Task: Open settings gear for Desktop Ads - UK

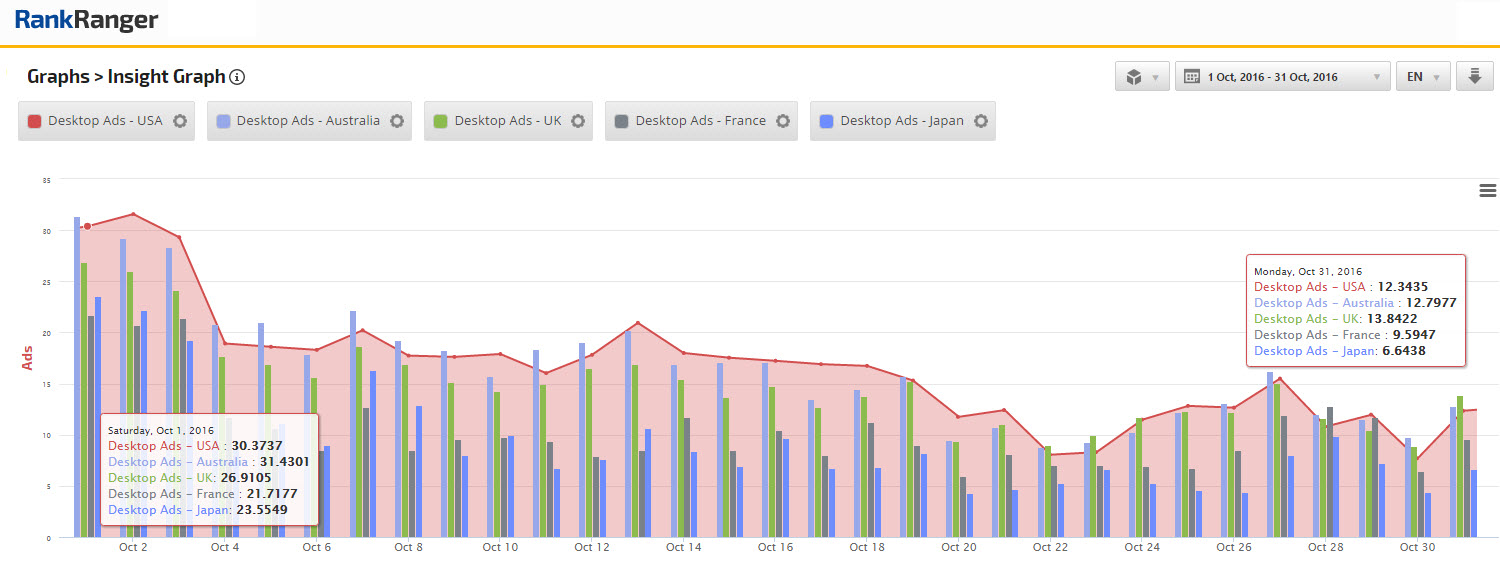Action: pyautogui.click(x=578, y=121)
